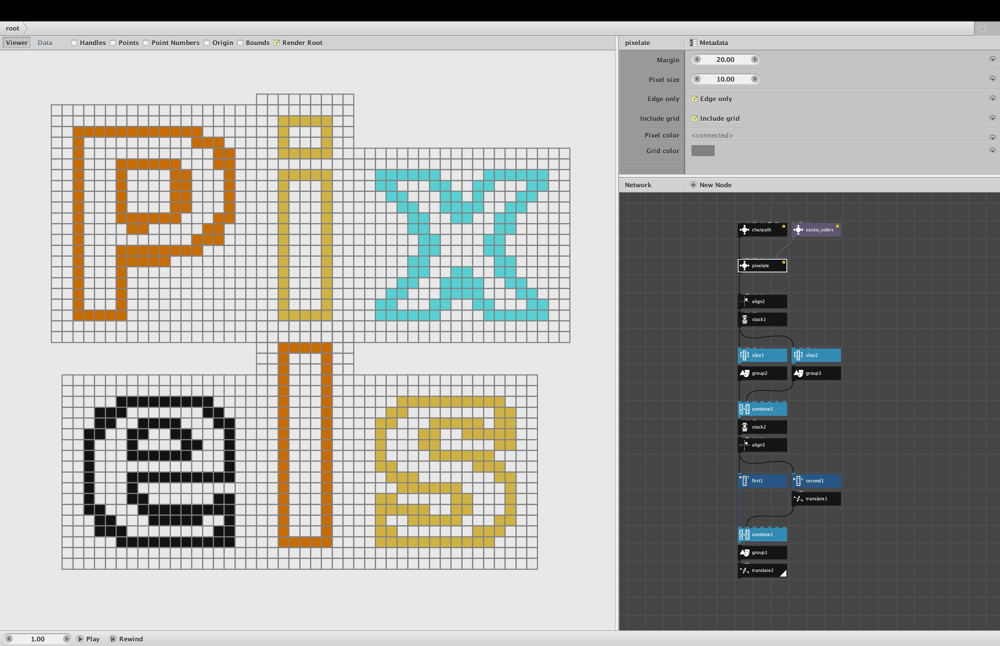Select the stack2 node
The width and height of the screenshot is (1000, 646).
762,427
